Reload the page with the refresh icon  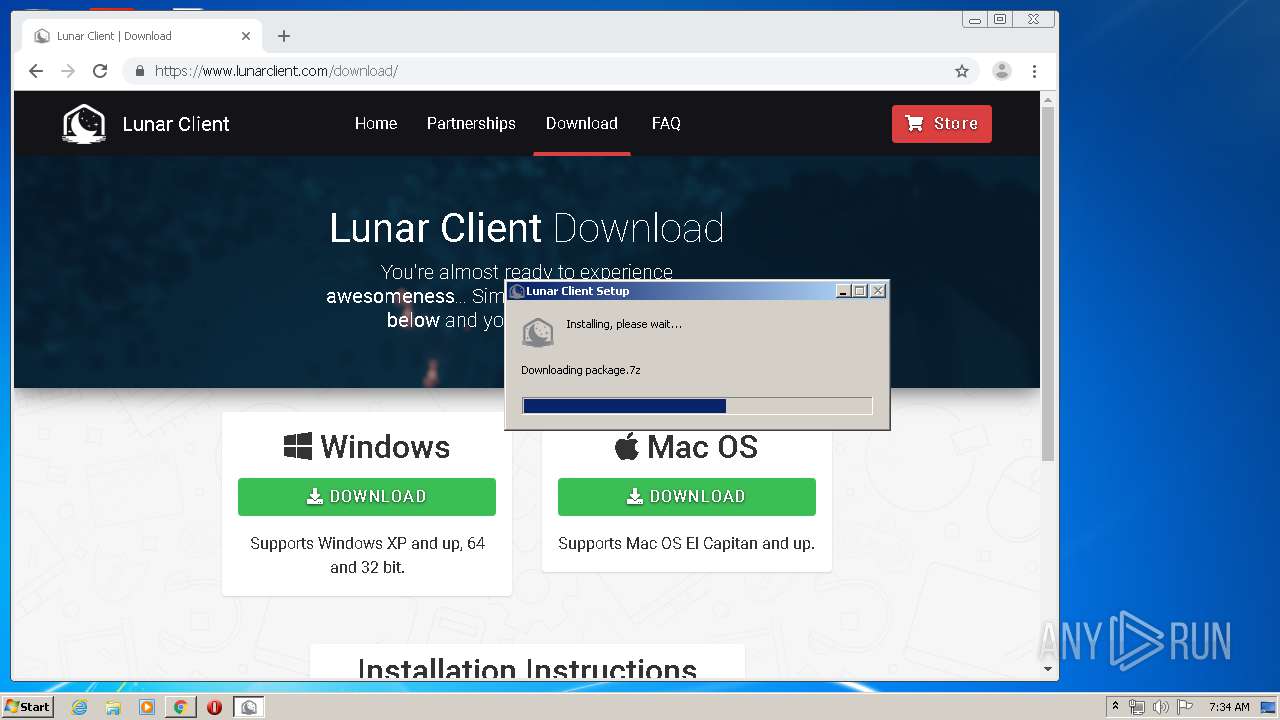[x=100, y=71]
